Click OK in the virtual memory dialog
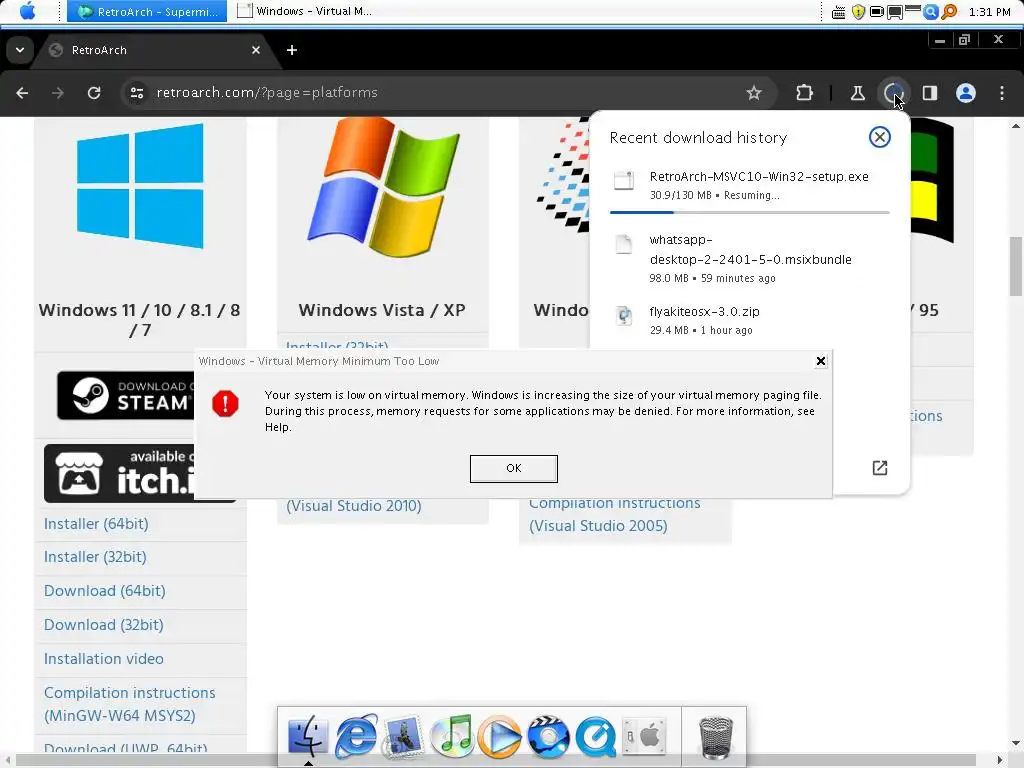Screen dimensions: 1024x768 514,469
